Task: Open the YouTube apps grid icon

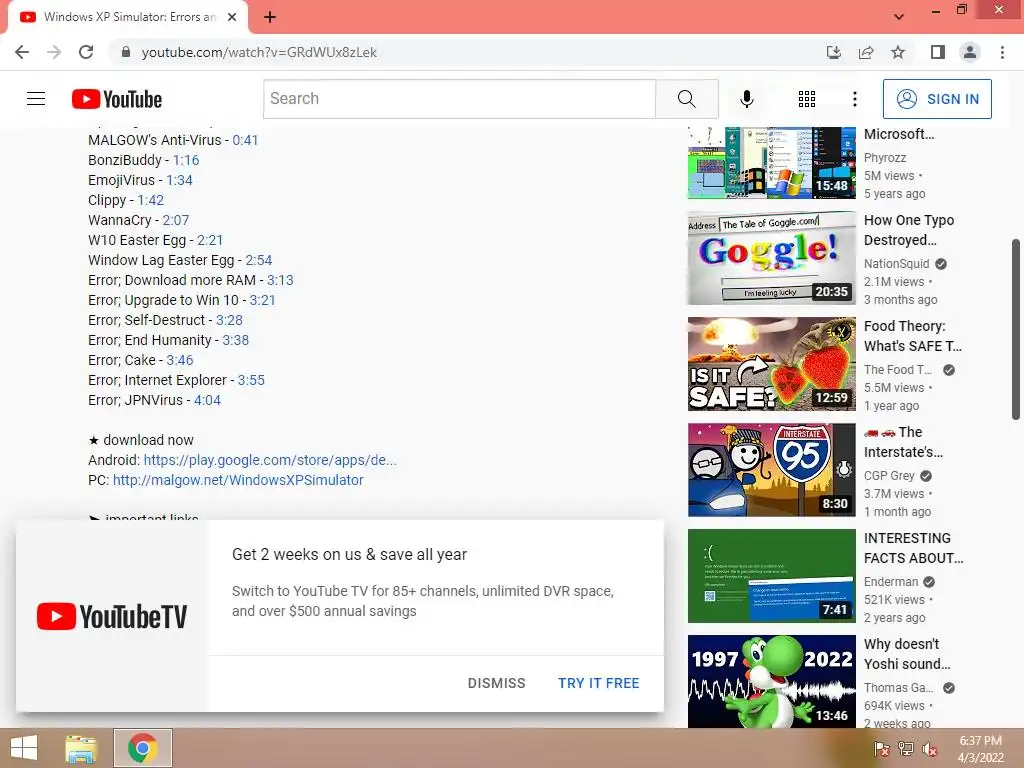Action: pos(807,99)
